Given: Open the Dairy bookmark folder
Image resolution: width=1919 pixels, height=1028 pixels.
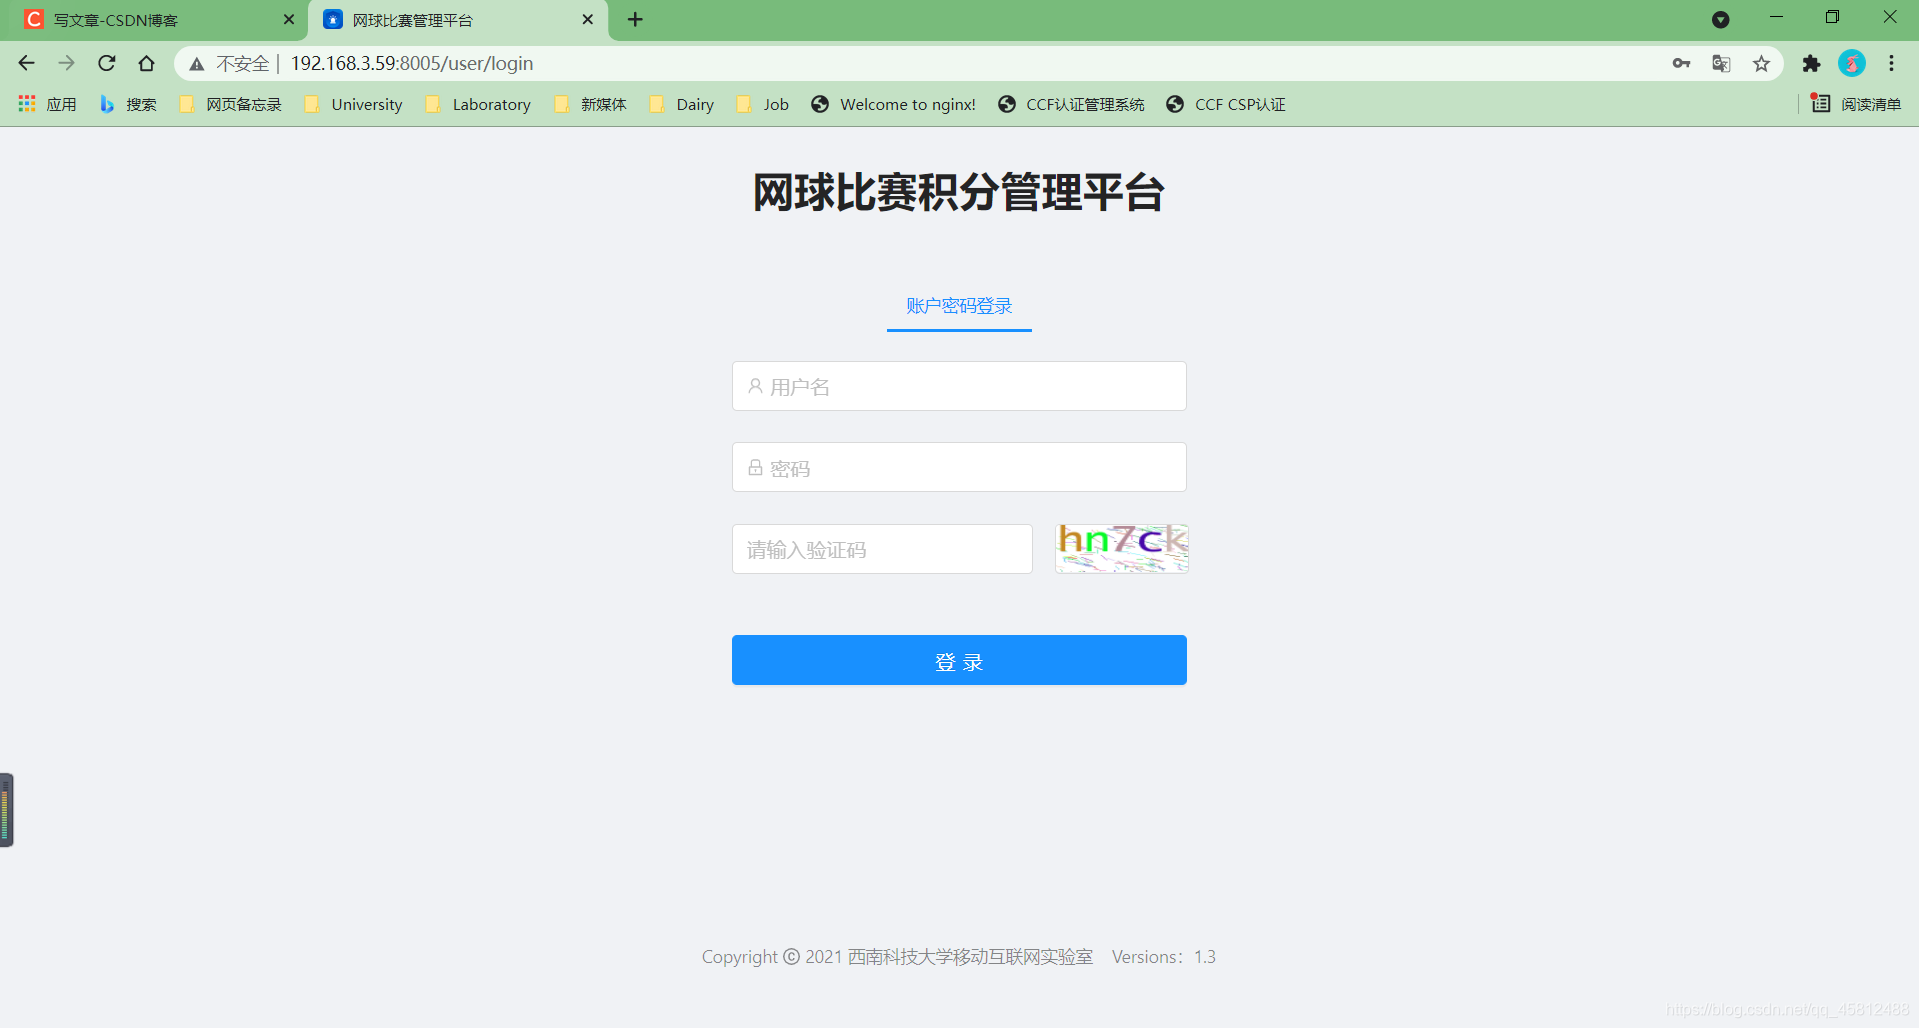Looking at the screenshot, I should click(682, 104).
